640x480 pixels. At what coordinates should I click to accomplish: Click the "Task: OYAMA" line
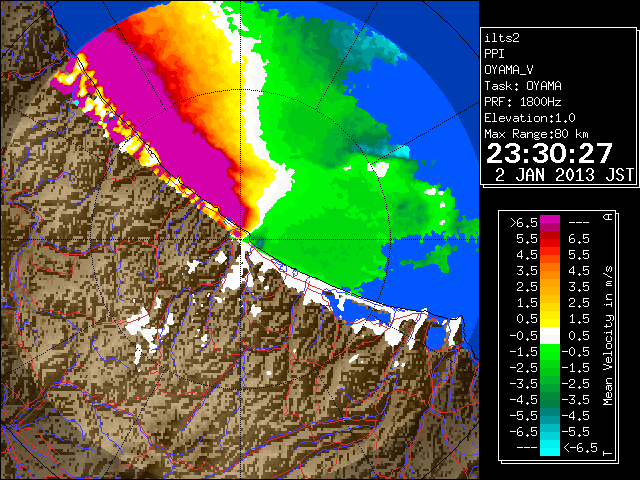[x=523, y=86]
